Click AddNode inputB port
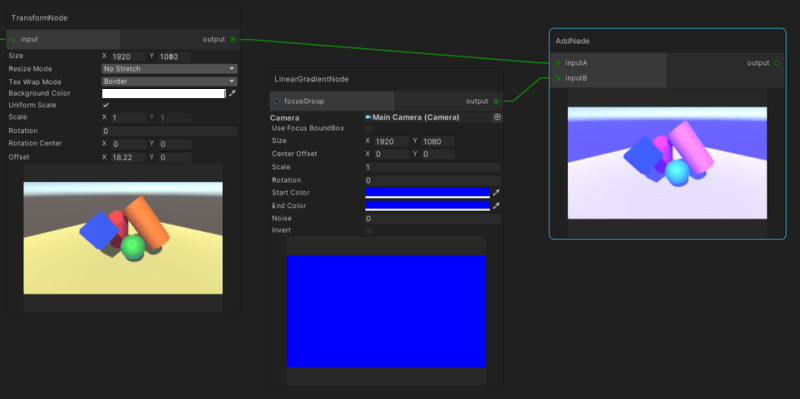Screen dimensions: 800x399 point(558,78)
